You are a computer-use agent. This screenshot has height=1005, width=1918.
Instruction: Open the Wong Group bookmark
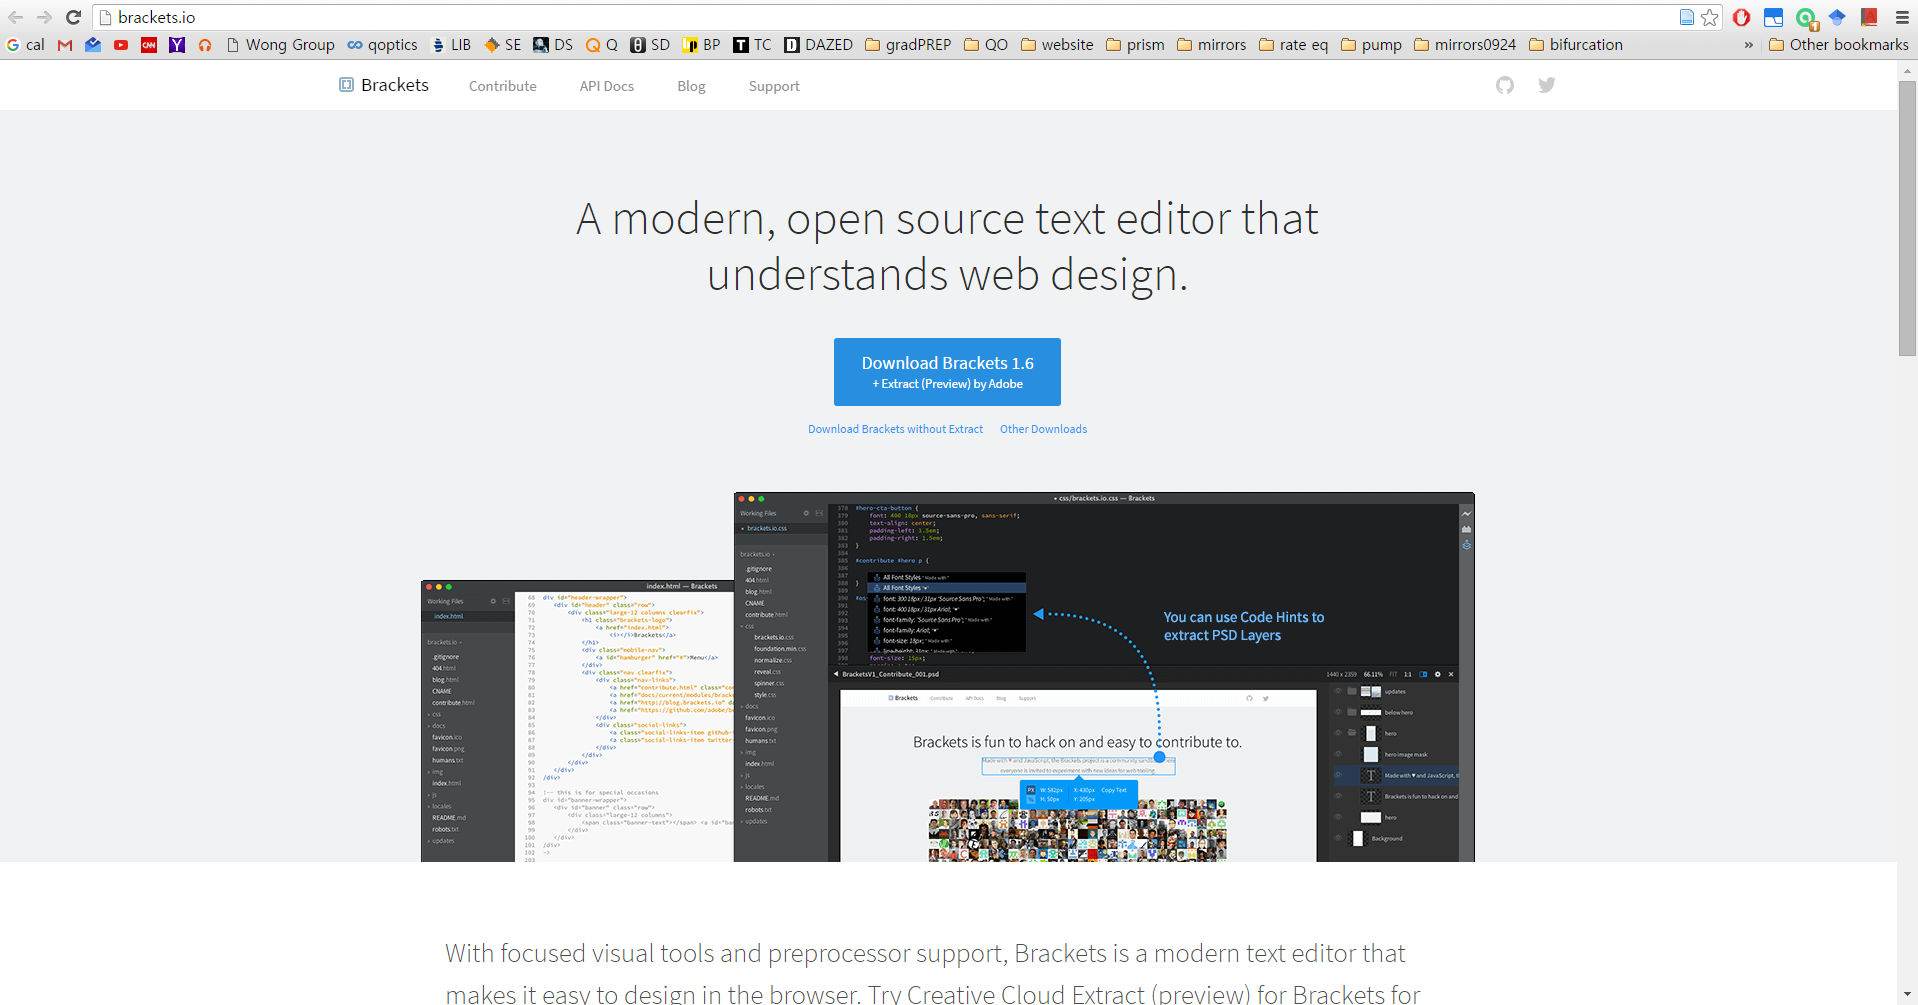[x=280, y=45]
